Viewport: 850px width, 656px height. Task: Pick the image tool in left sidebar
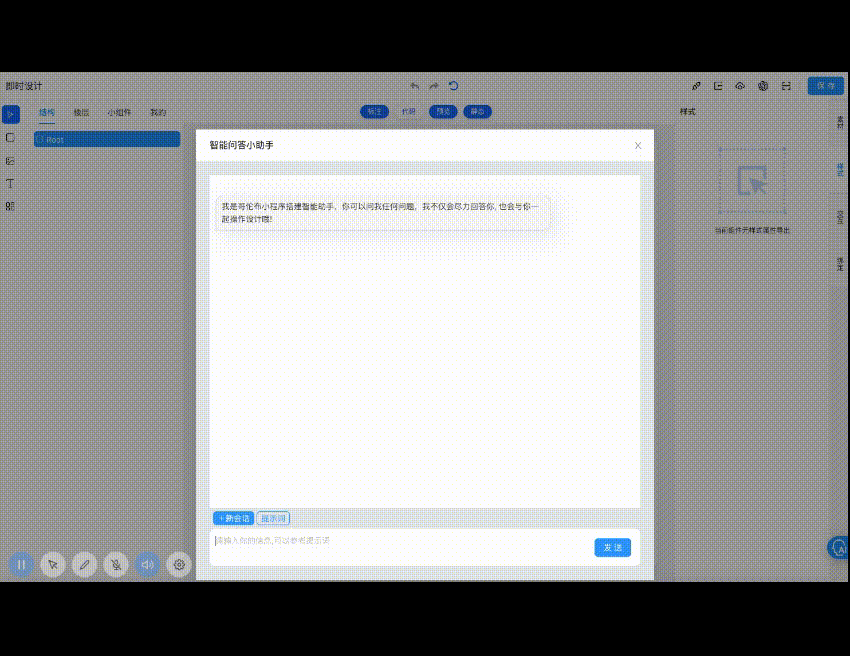pos(10,161)
